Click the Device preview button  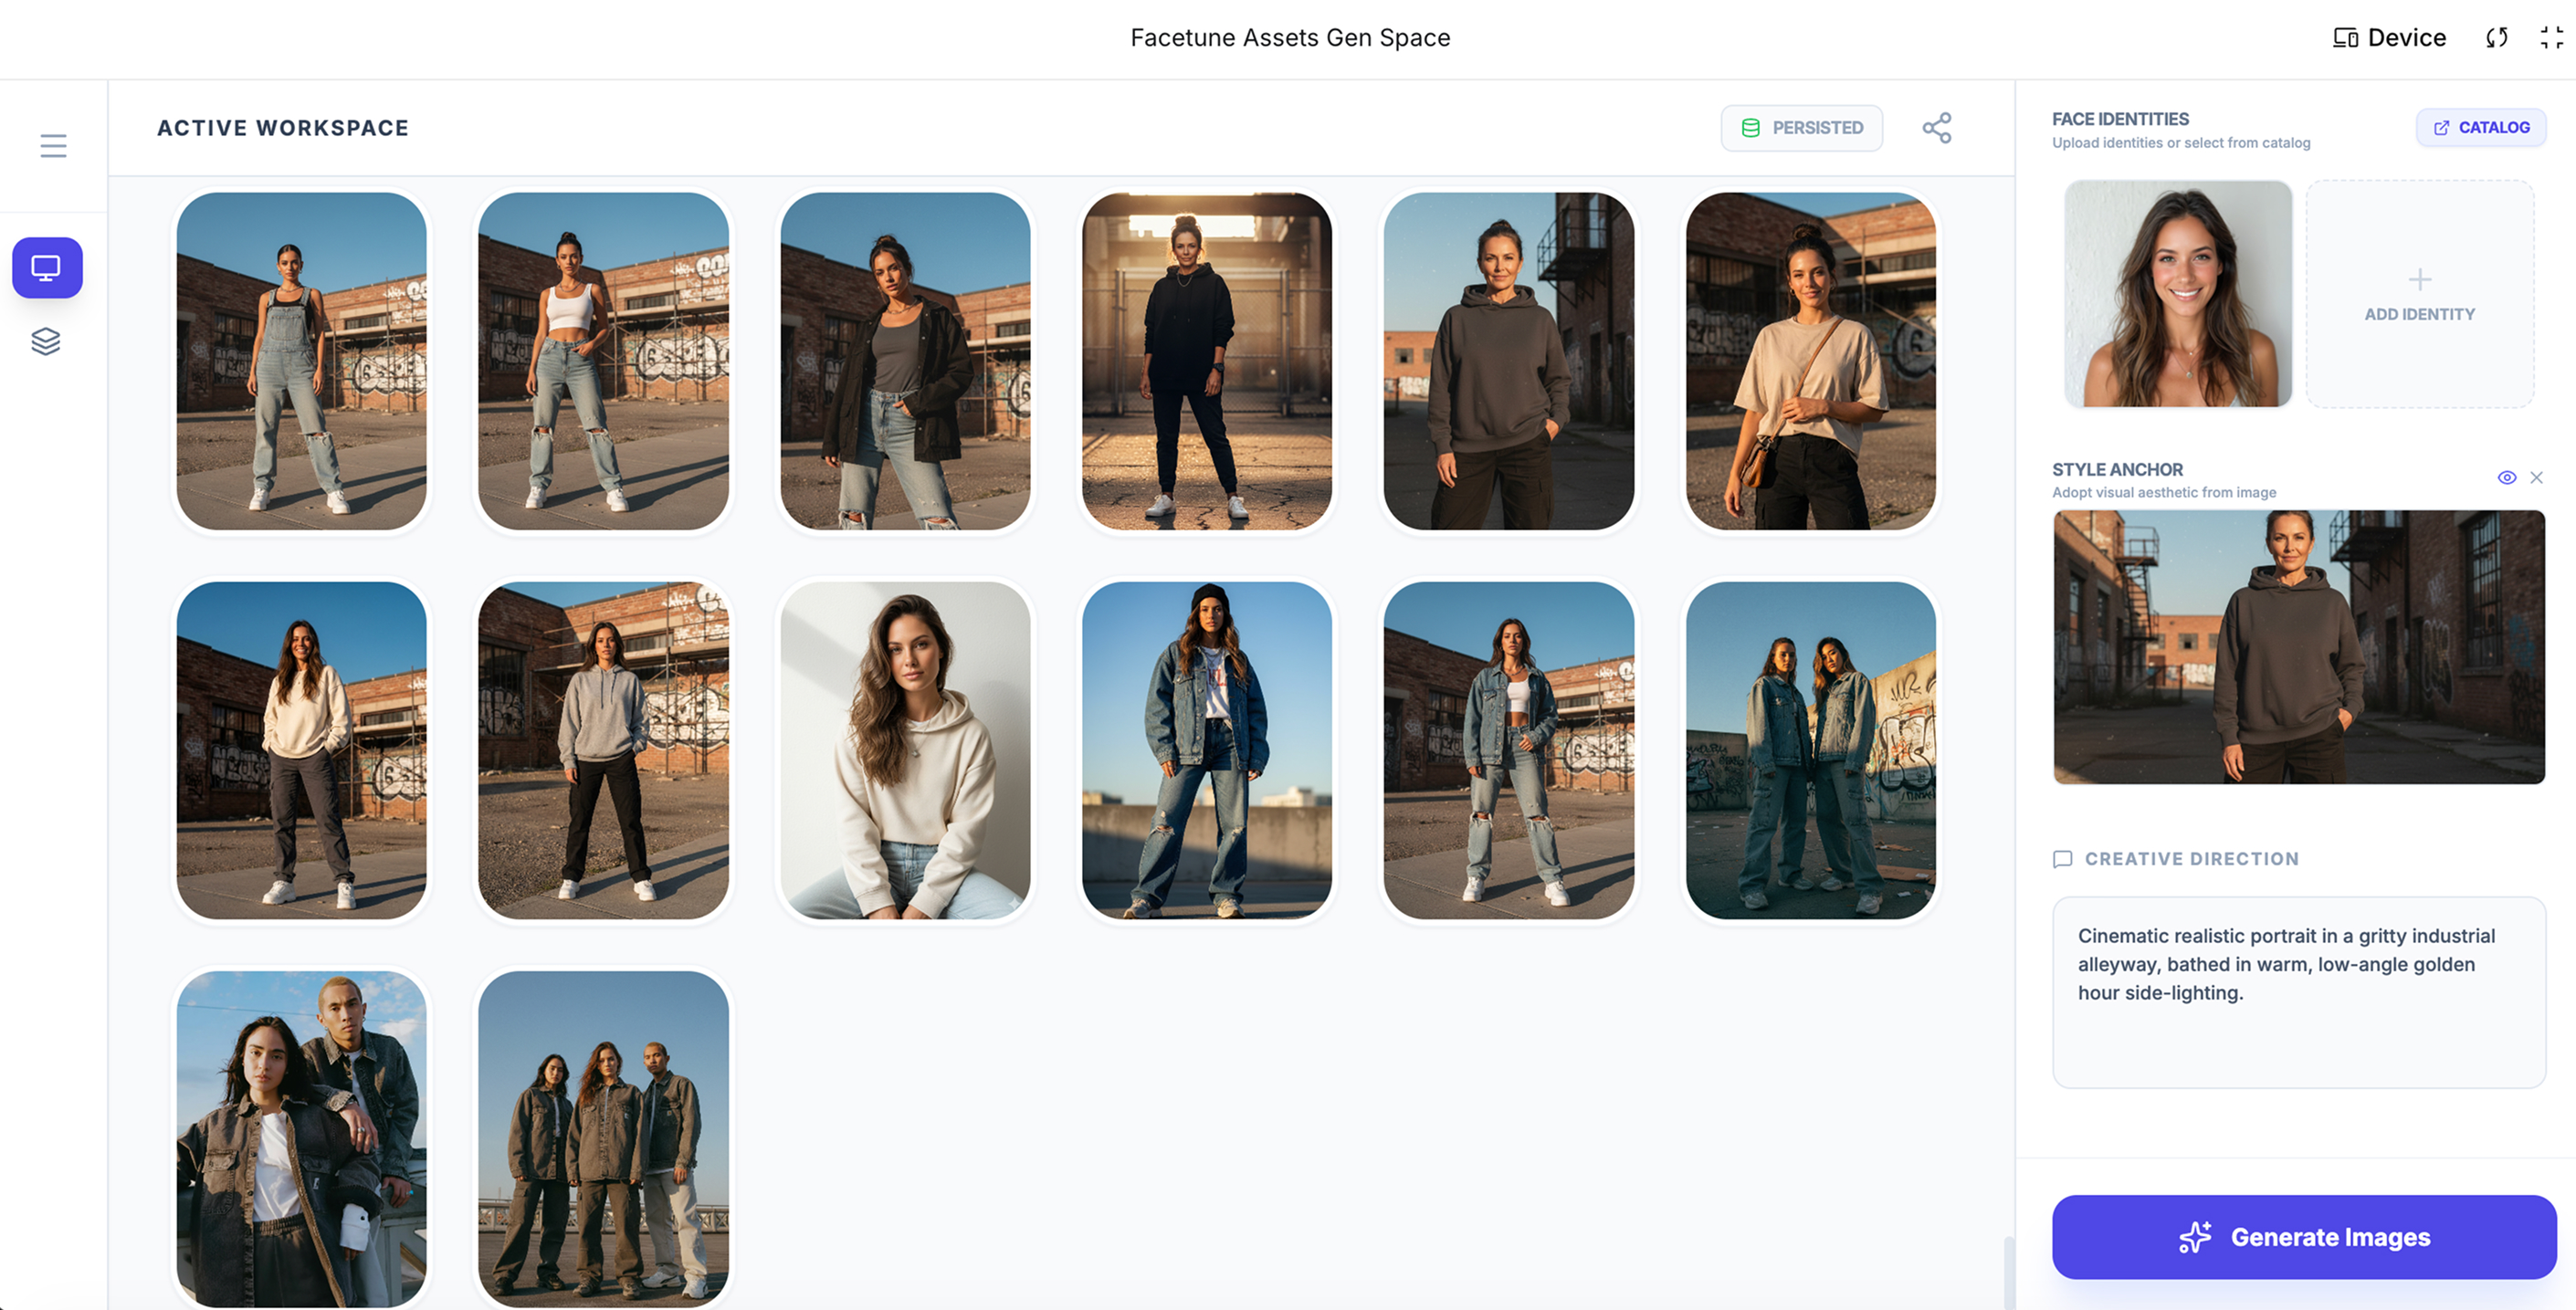tap(2389, 38)
